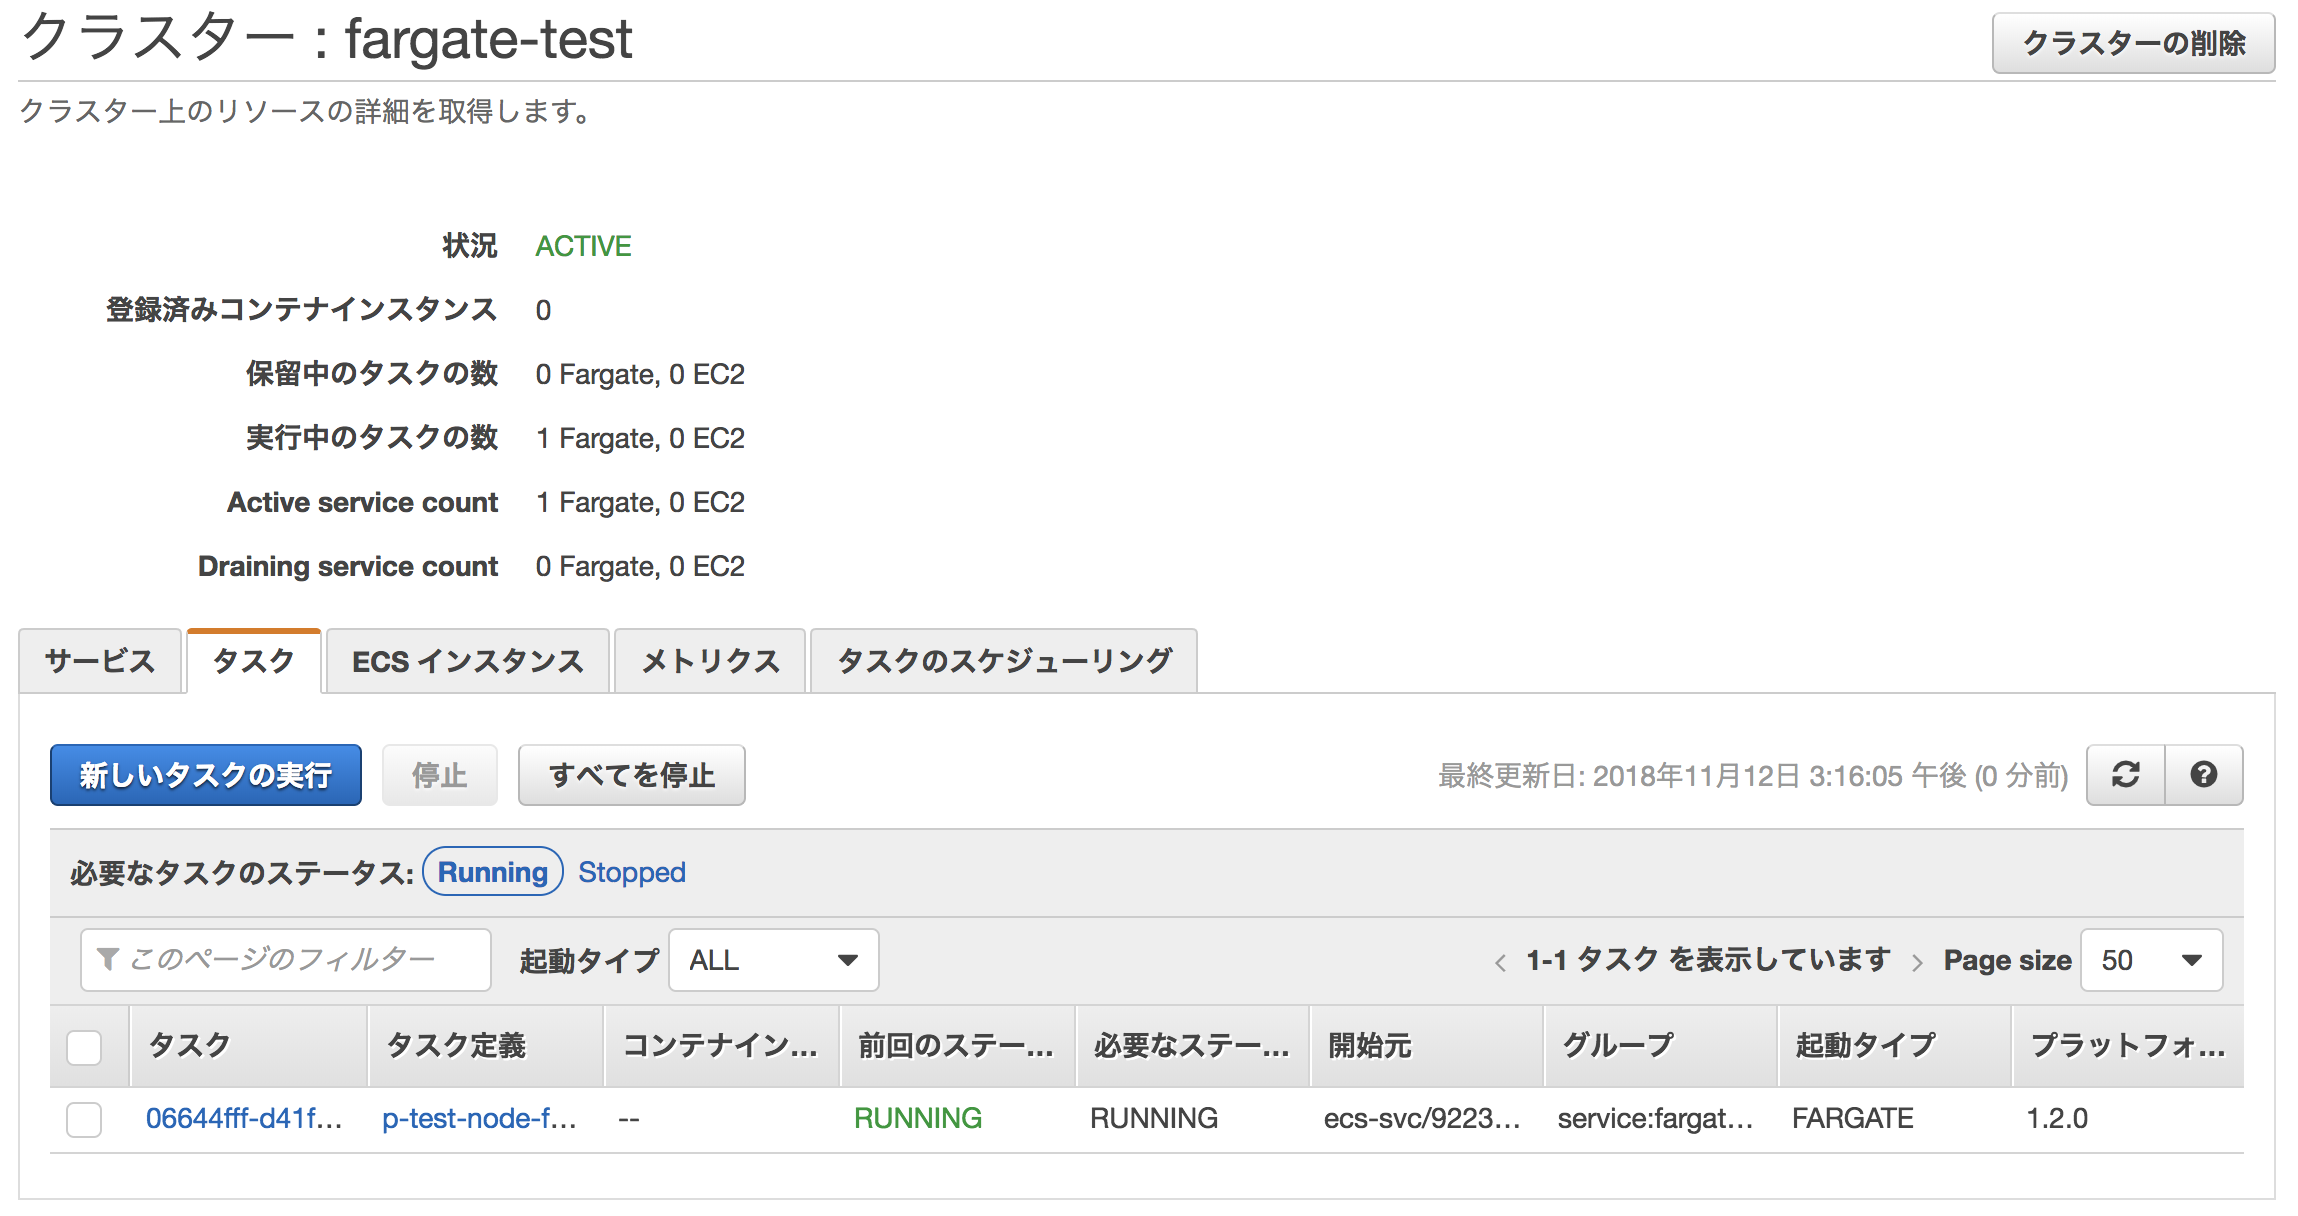This screenshot has width=2298, height=1216.
Task: Switch to the サービス tab
Action: pyautogui.click(x=100, y=661)
